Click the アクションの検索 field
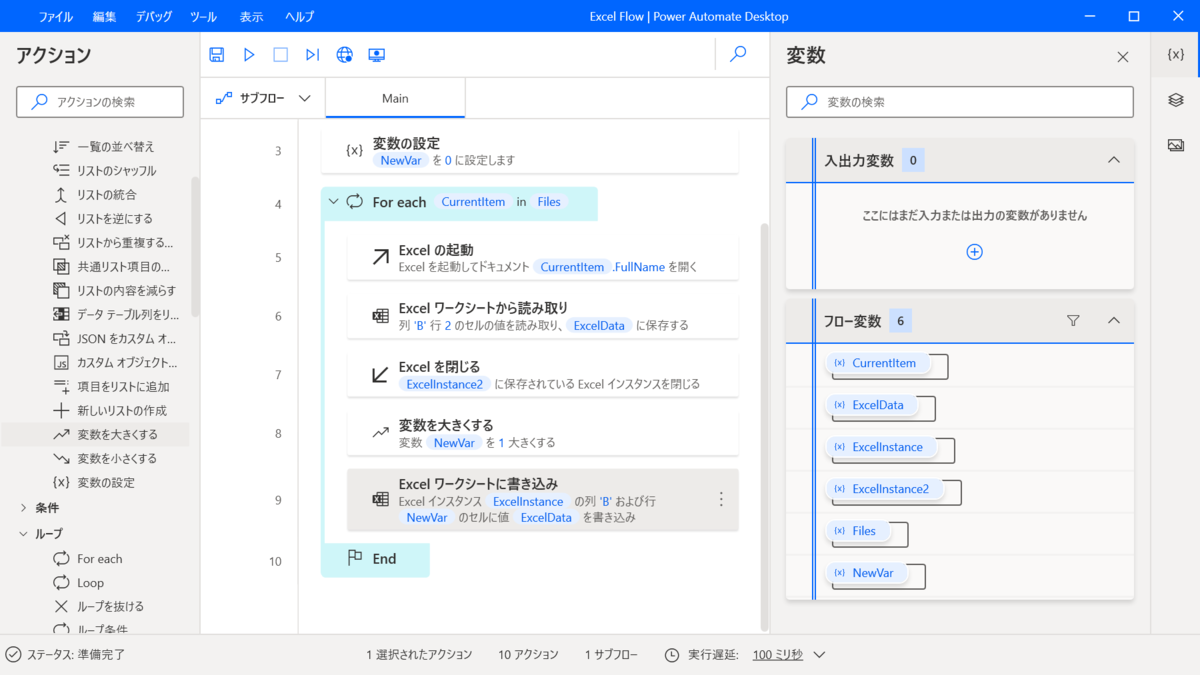This screenshot has height=675, width=1200. click(x=100, y=102)
